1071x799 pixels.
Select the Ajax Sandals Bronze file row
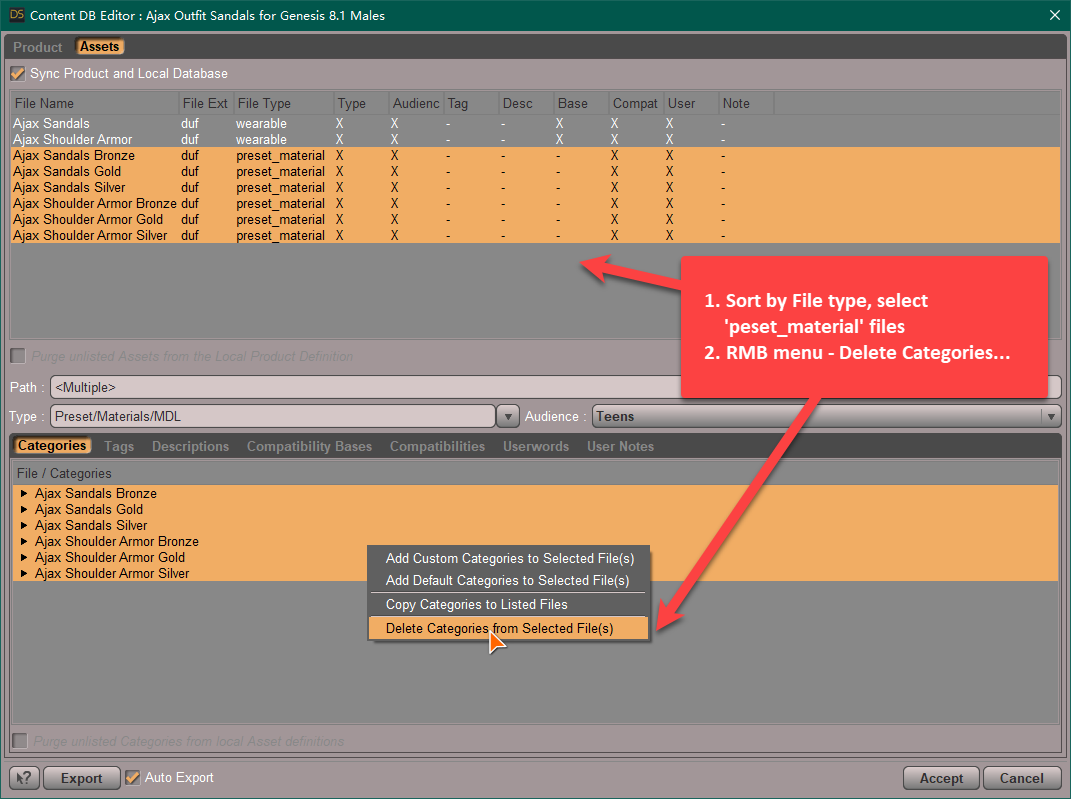pyautogui.click(x=536, y=156)
